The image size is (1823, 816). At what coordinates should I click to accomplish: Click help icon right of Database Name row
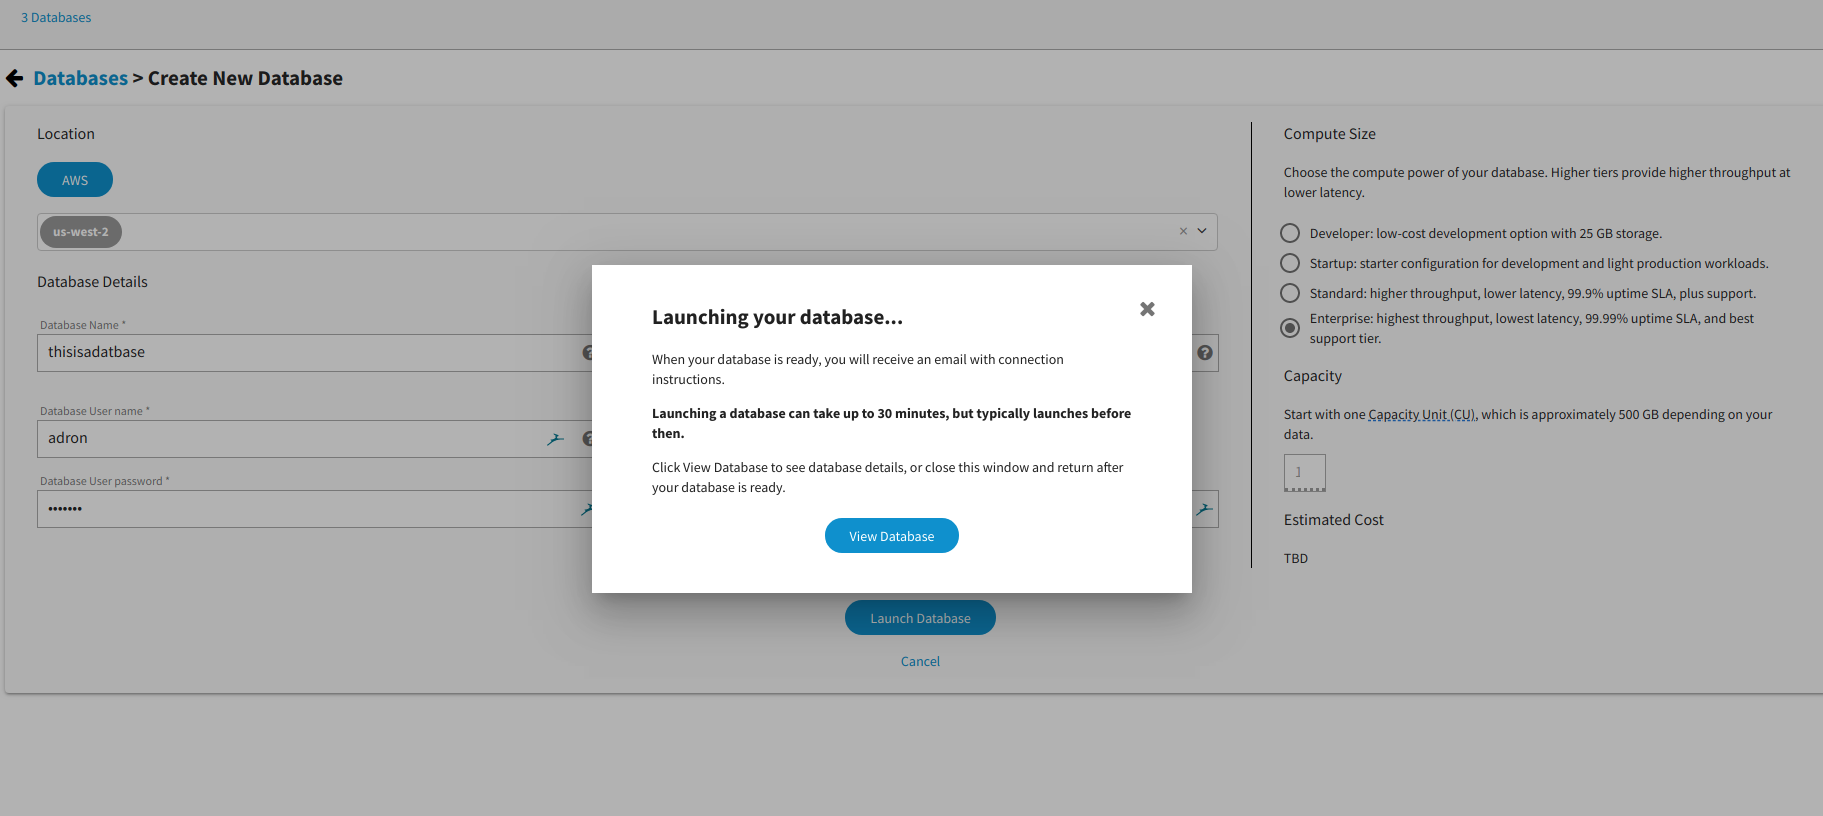1205,352
